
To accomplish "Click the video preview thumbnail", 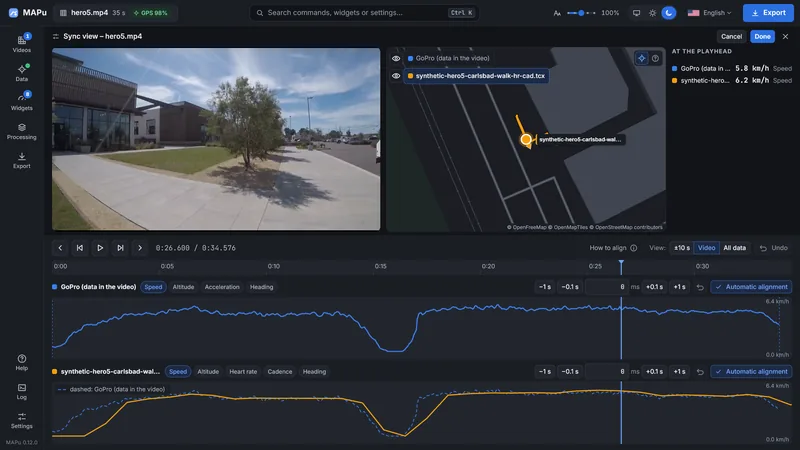I will click(x=216, y=139).
